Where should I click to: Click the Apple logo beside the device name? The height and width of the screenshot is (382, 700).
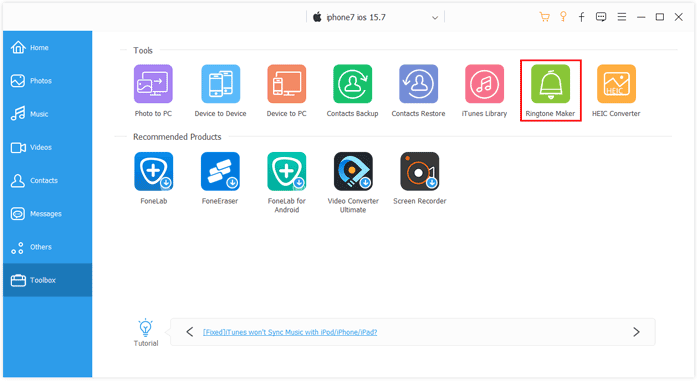[317, 17]
